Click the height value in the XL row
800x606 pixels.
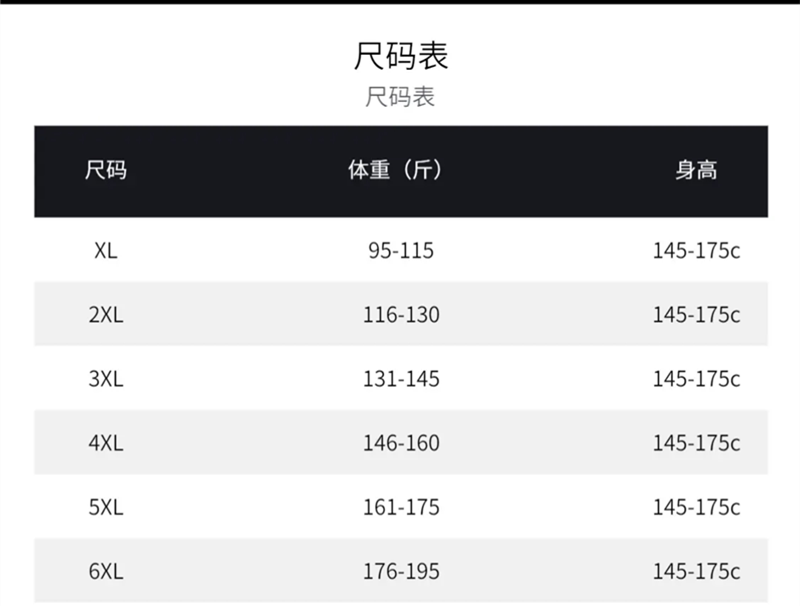[x=696, y=251]
